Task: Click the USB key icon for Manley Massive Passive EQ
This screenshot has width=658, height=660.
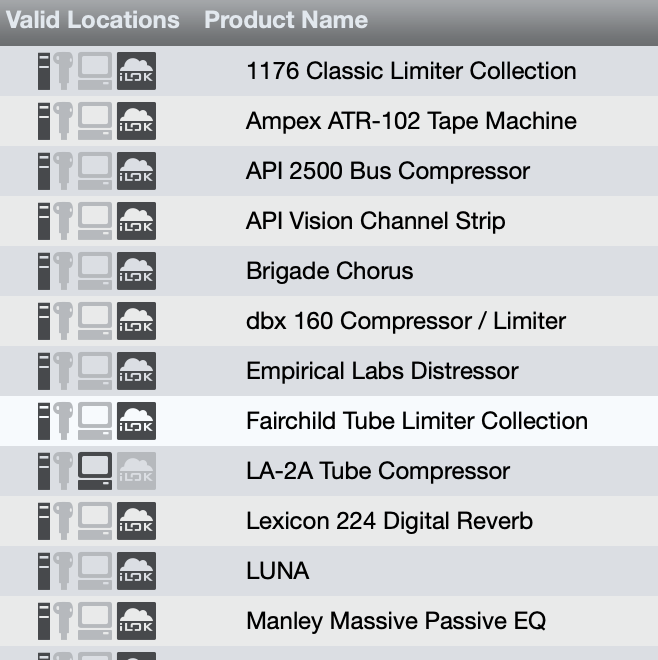Action: [64, 621]
